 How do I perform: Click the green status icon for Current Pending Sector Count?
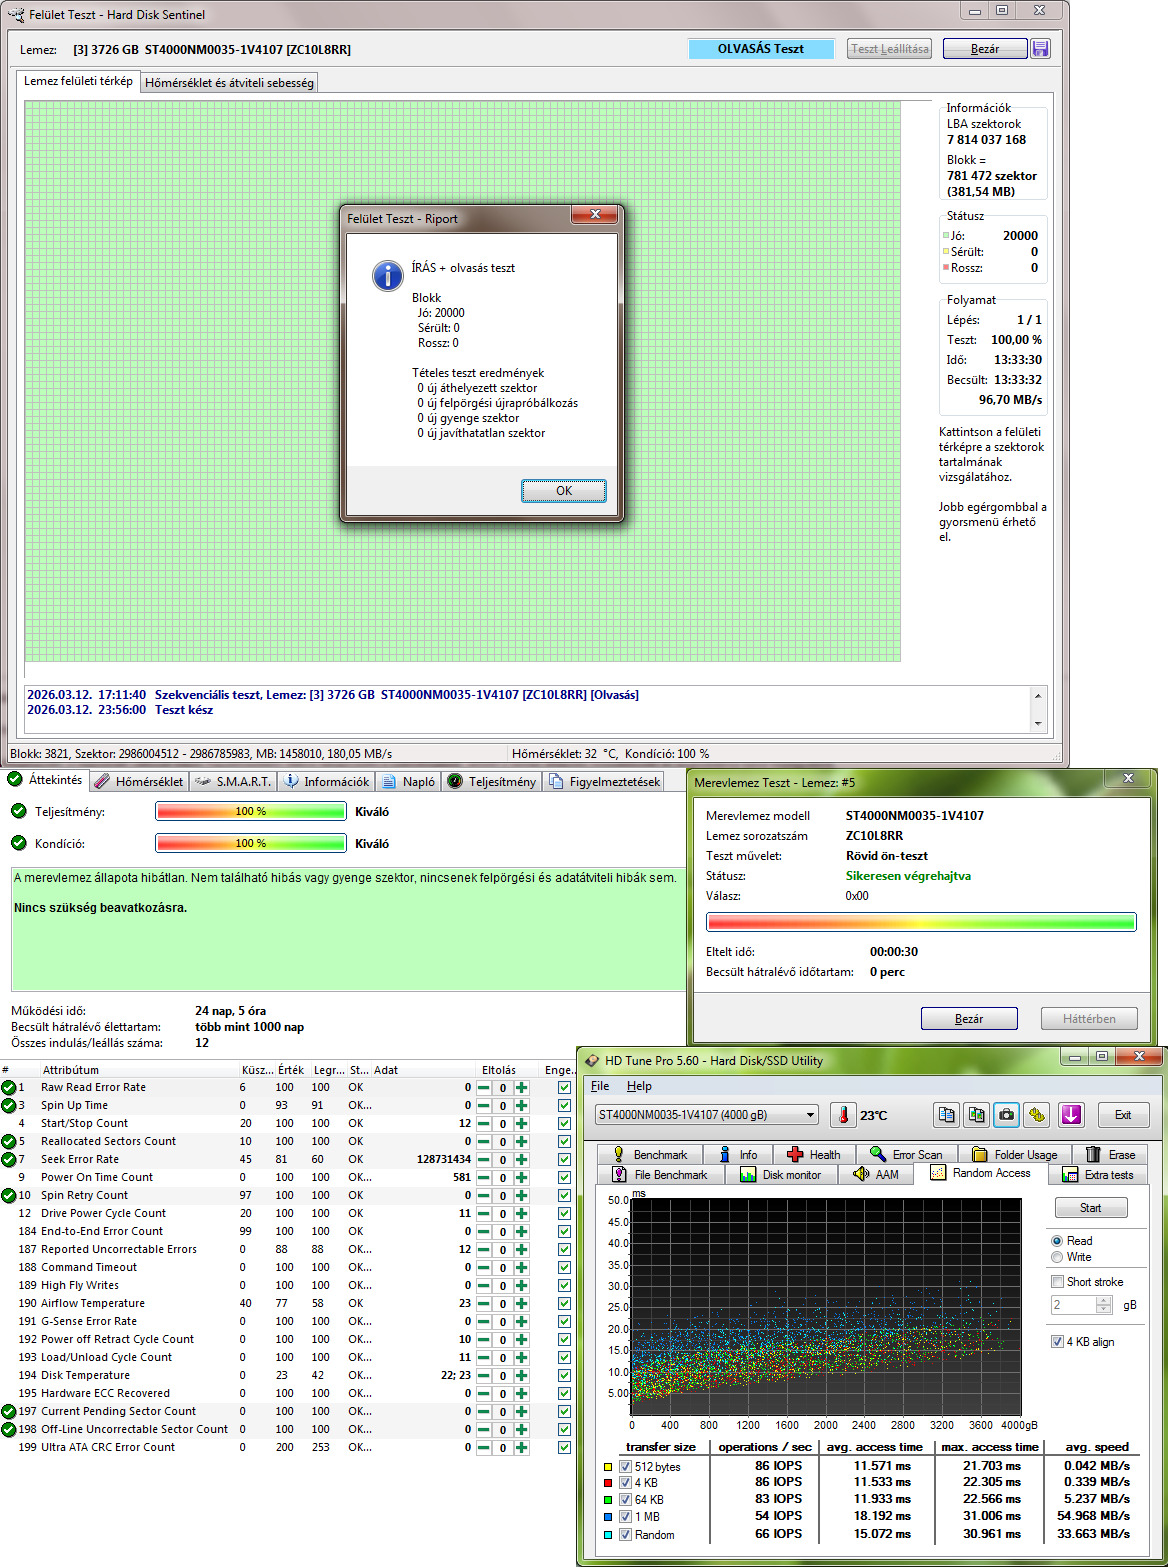point(8,1411)
